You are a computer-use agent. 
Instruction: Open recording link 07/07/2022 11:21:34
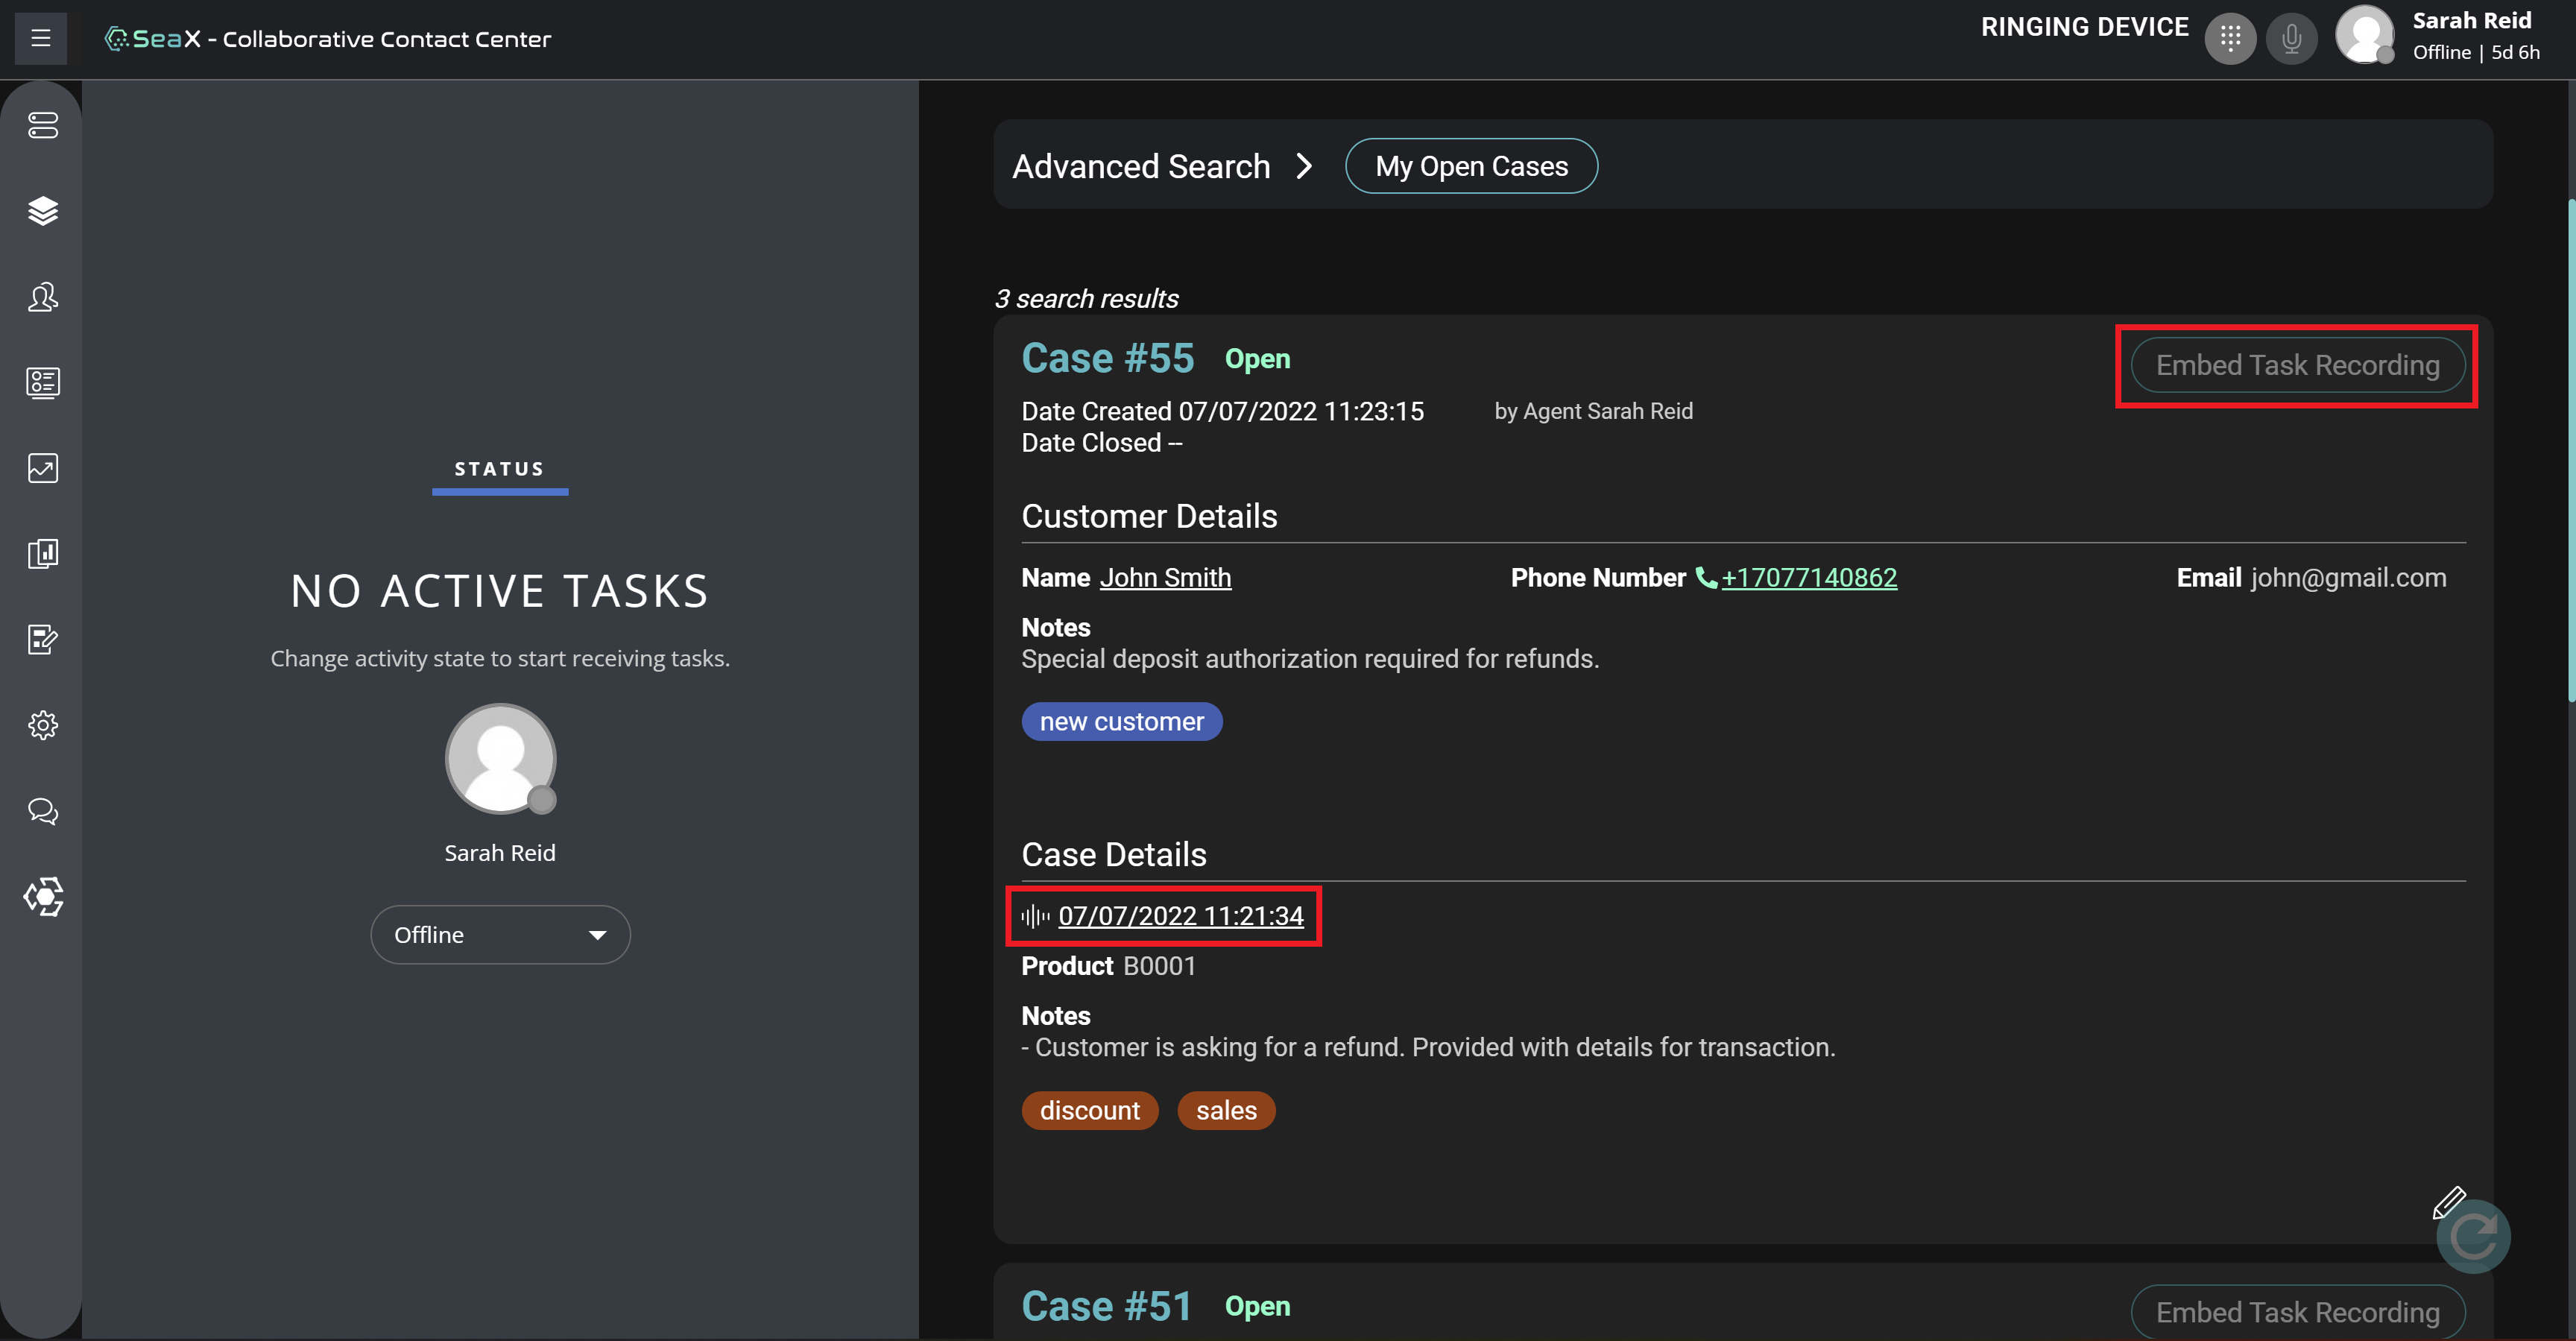coord(1180,915)
